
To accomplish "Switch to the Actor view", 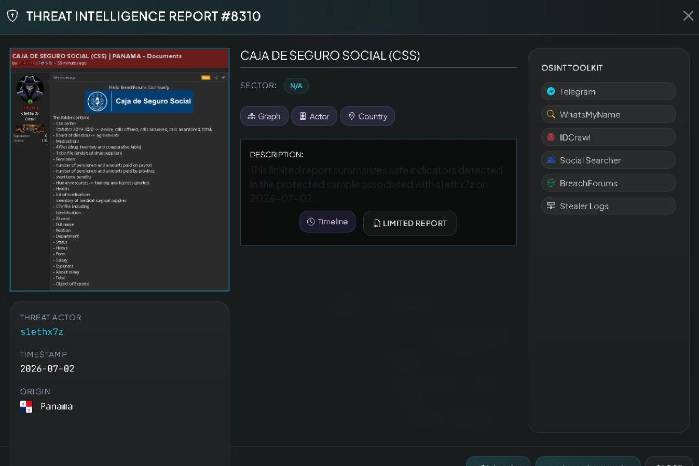I will (314, 116).
